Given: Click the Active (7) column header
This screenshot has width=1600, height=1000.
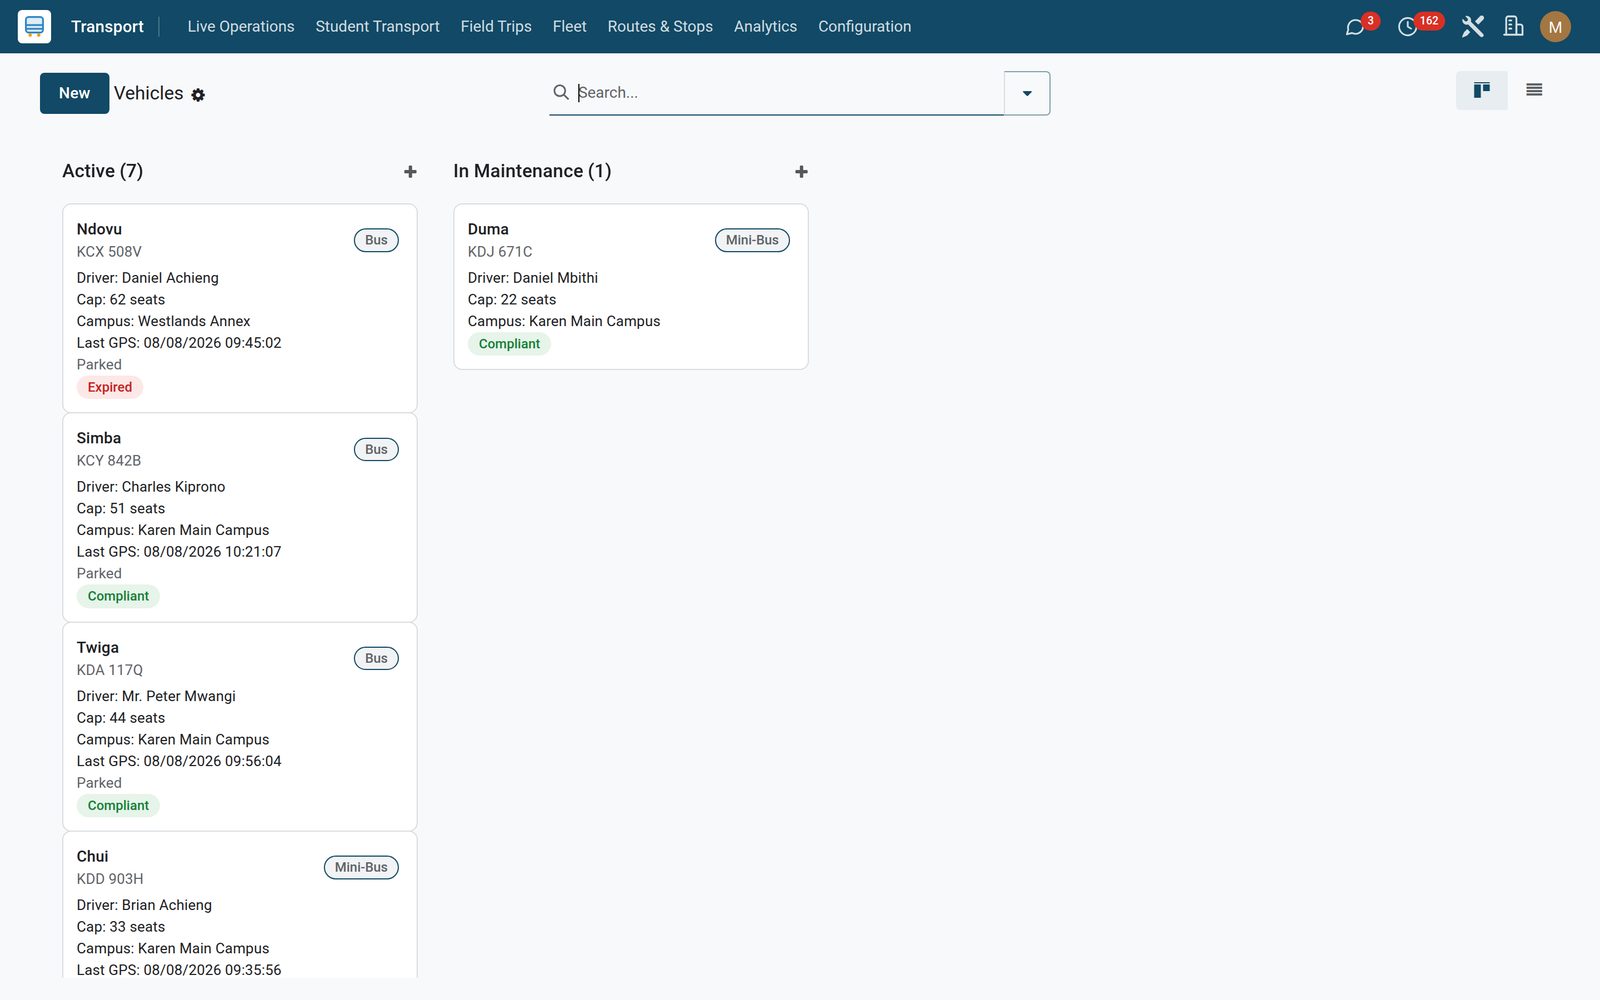Looking at the screenshot, I should (x=102, y=171).
